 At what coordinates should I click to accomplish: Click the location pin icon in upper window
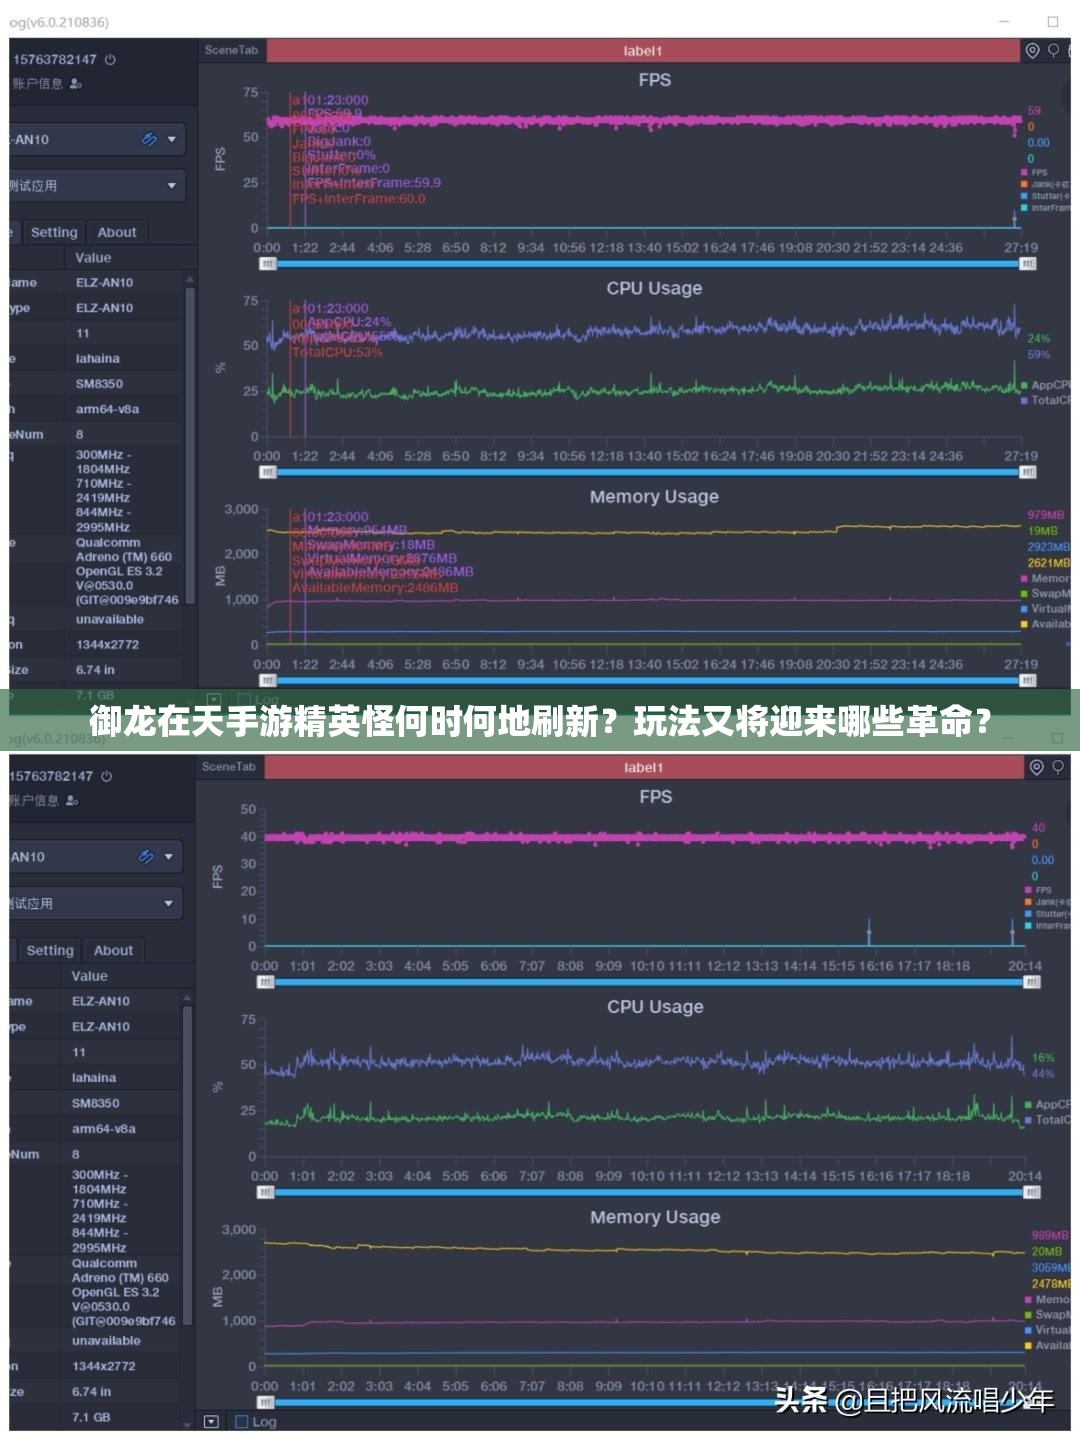(x=1033, y=51)
